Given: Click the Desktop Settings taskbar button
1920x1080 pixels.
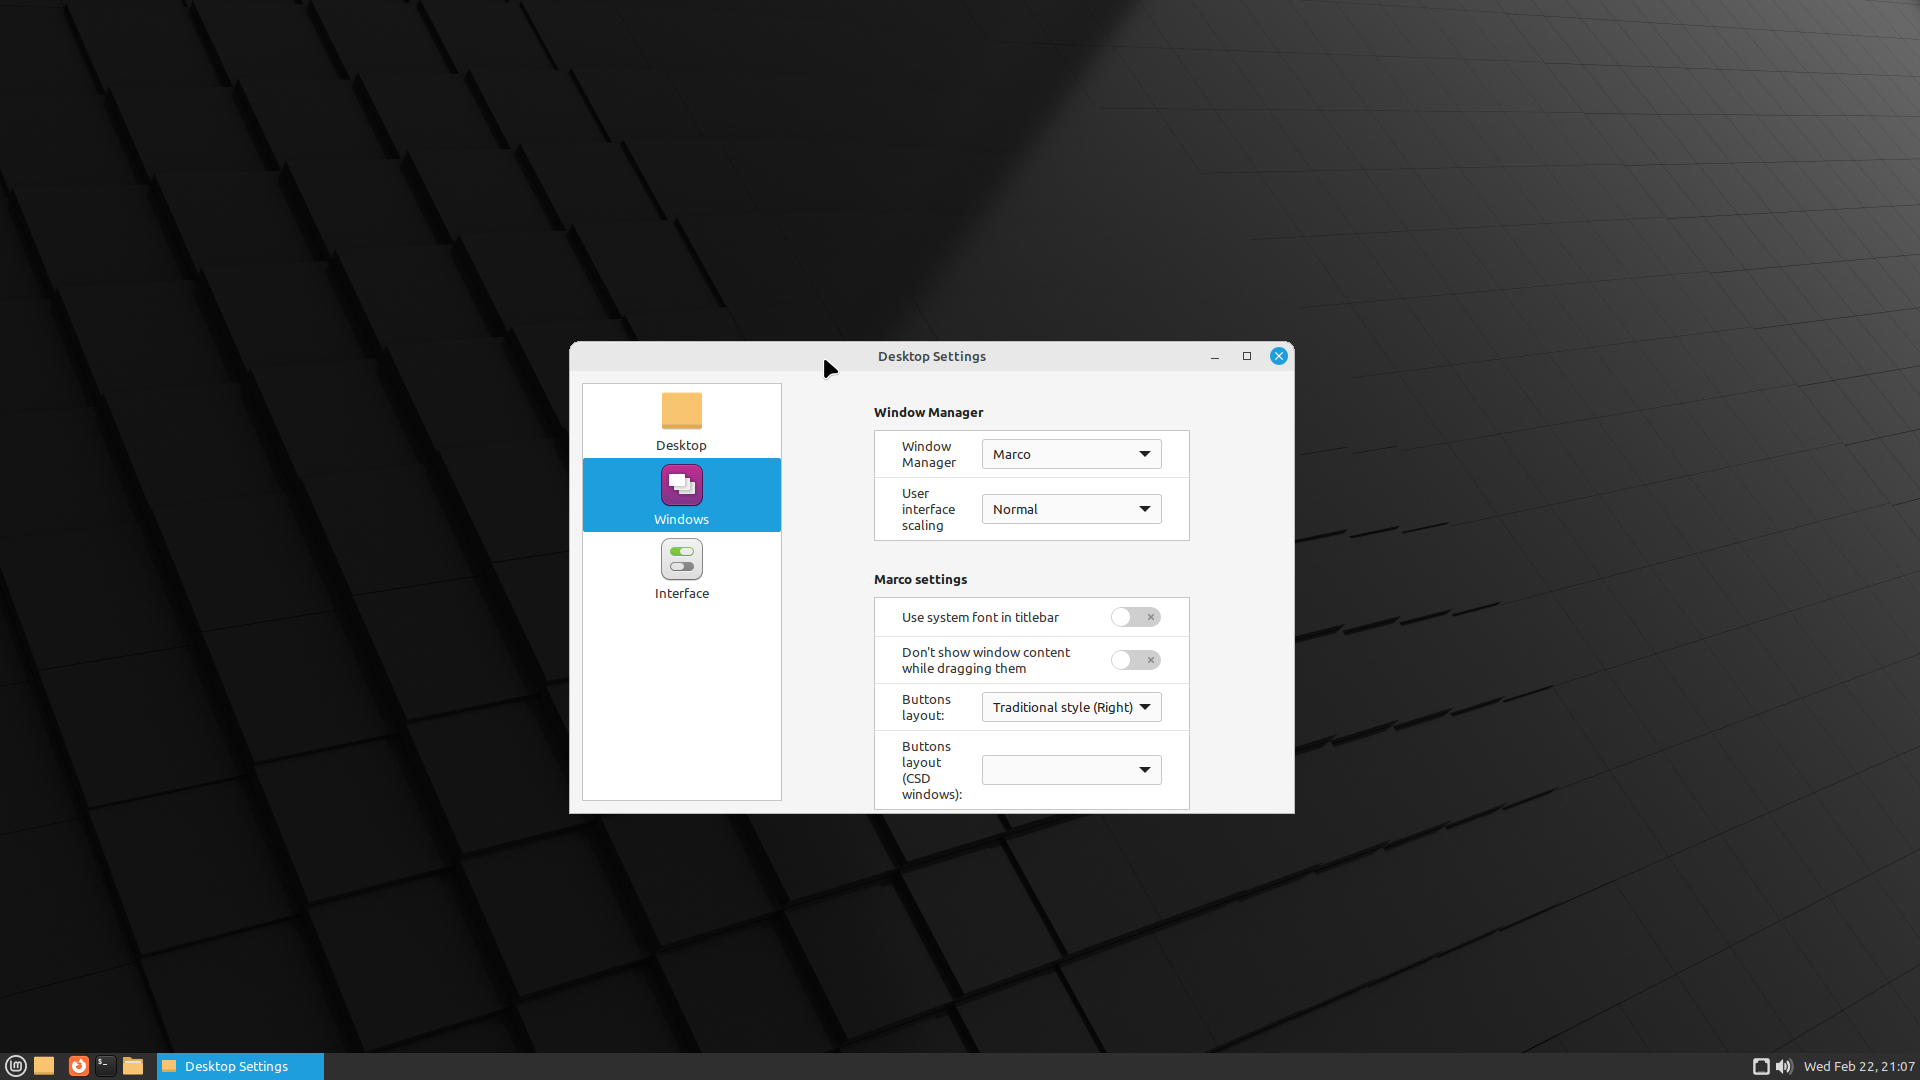Looking at the screenshot, I should 240,1066.
